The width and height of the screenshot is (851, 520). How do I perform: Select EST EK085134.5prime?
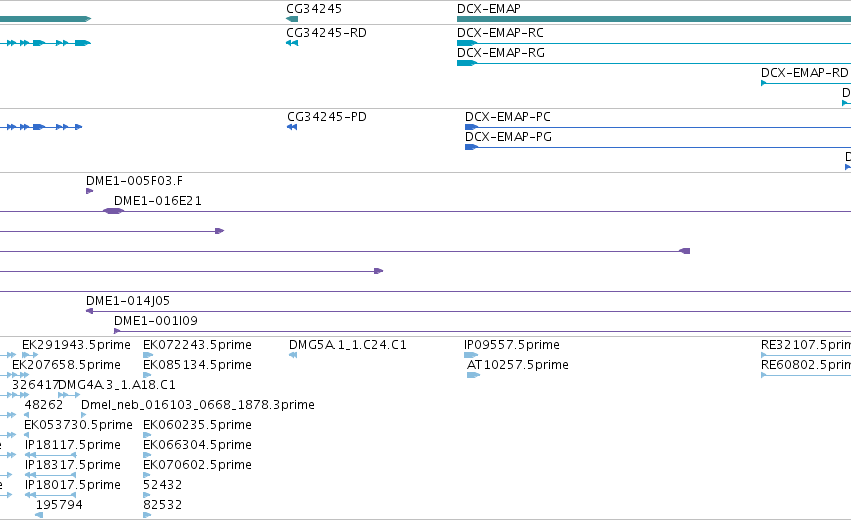pos(197,365)
